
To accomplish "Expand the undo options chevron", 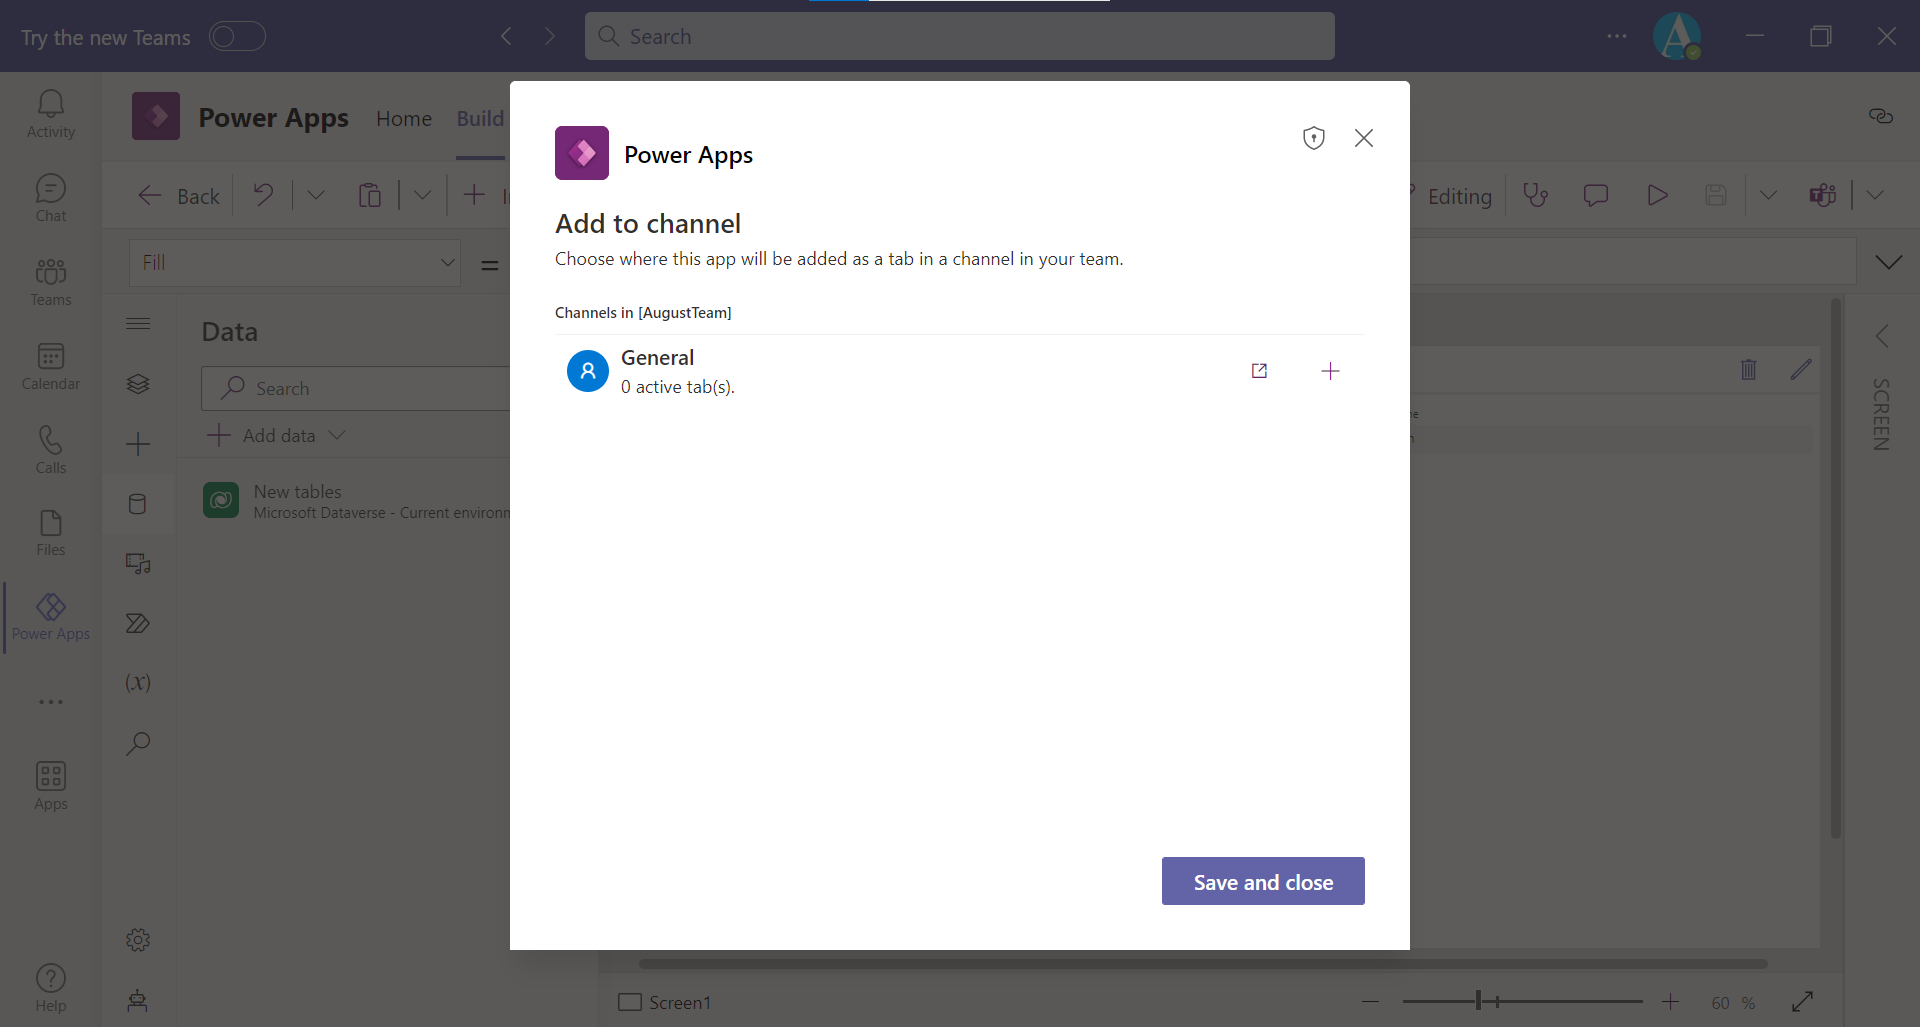I will click(x=316, y=195).
